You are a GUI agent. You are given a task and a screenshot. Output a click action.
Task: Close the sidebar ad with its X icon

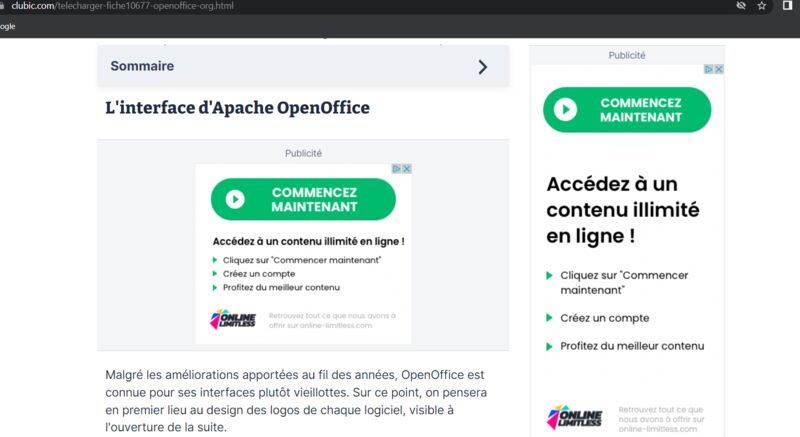719,69
